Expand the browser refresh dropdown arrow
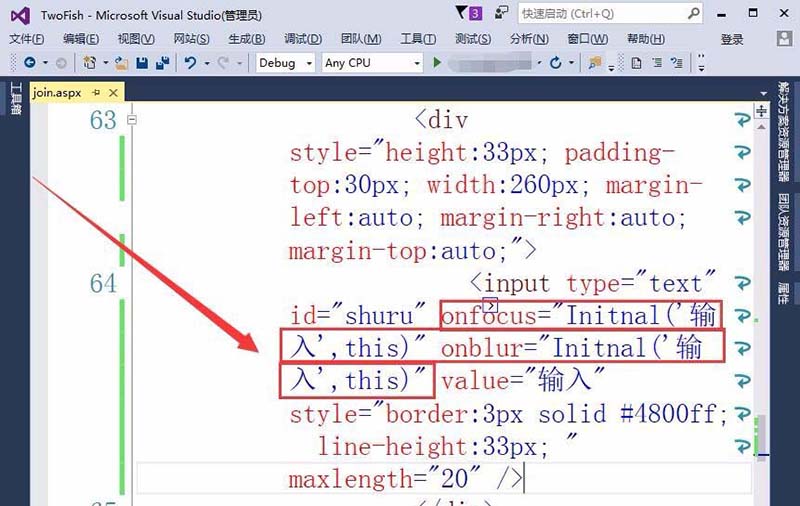Viewport: 800px width, 506px height. point(571,63)
